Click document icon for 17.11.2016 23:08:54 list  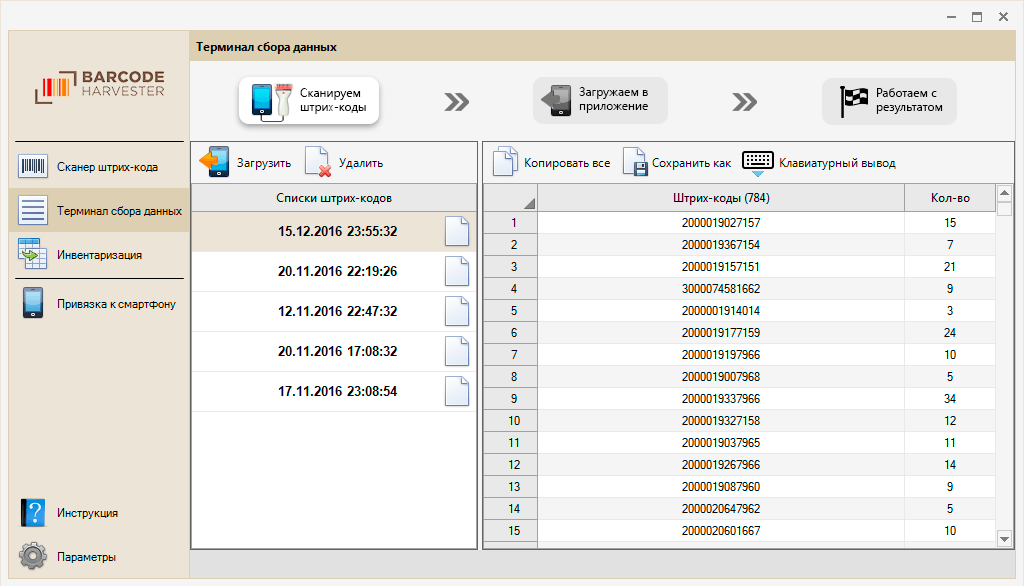pyautogui.click(x=456, y=391)
